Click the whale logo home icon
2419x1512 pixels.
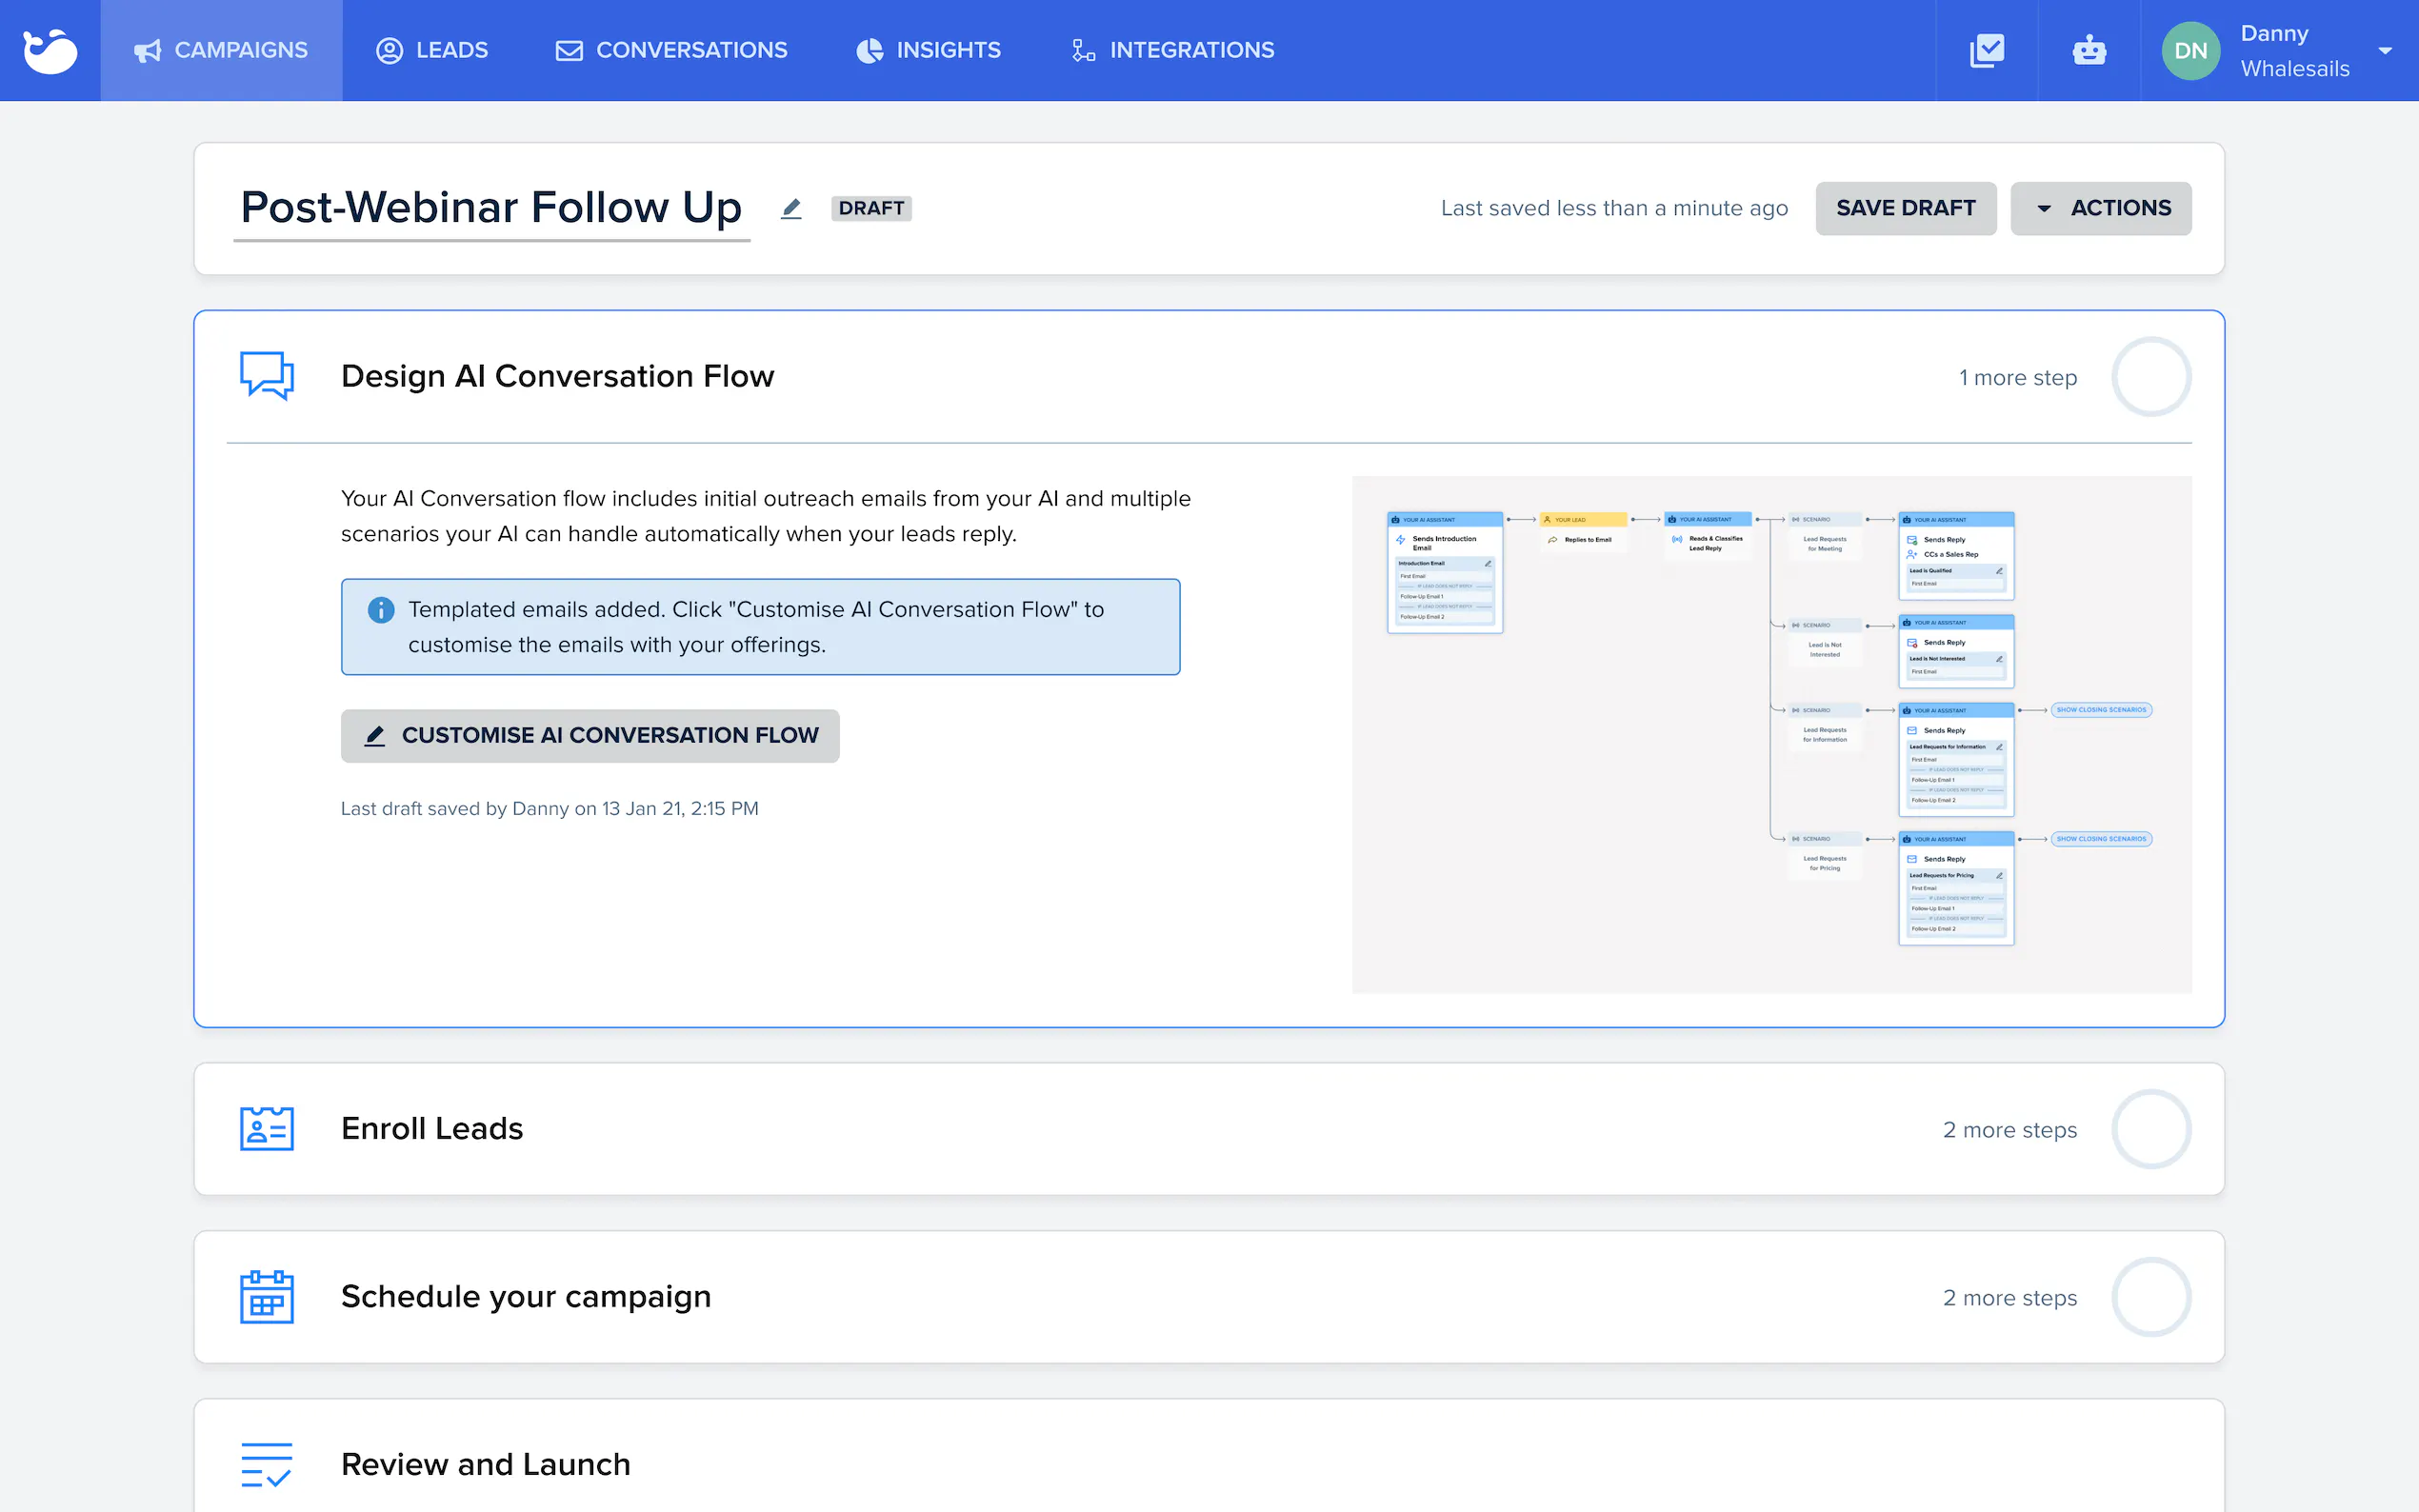(x=50, y=50)
